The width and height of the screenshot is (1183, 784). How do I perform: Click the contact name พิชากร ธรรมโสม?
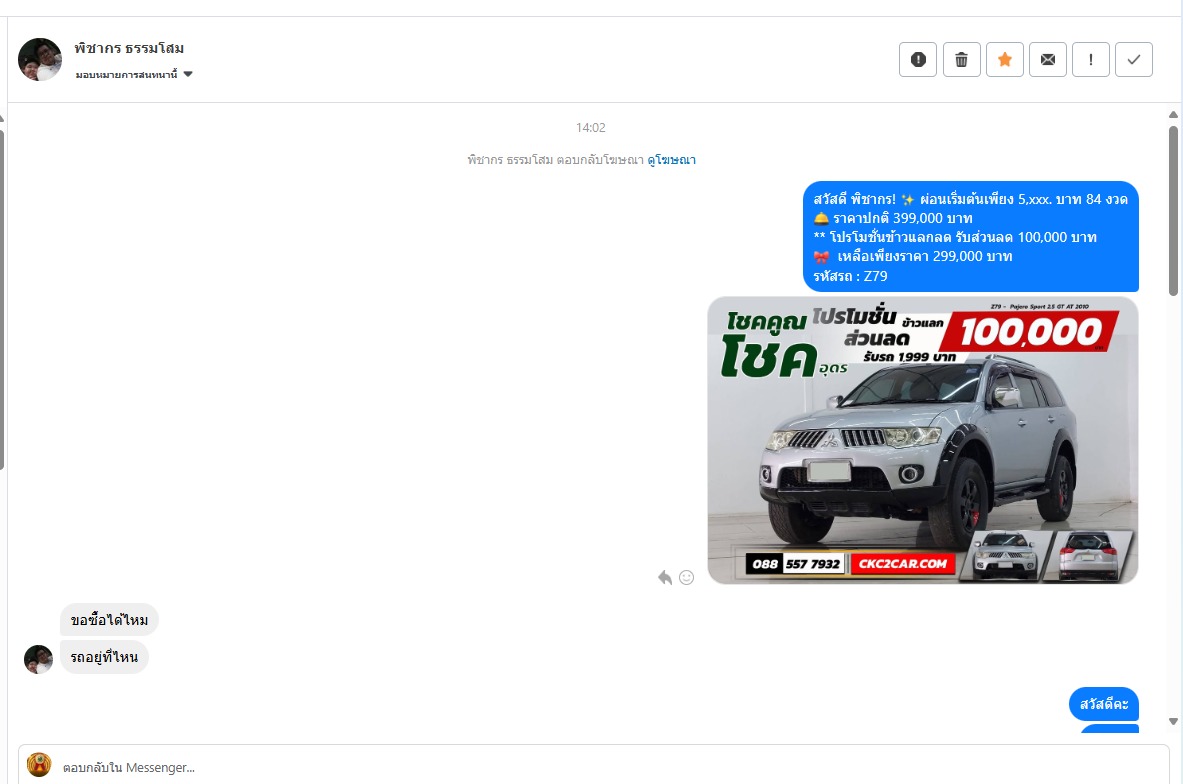(129, 48)
